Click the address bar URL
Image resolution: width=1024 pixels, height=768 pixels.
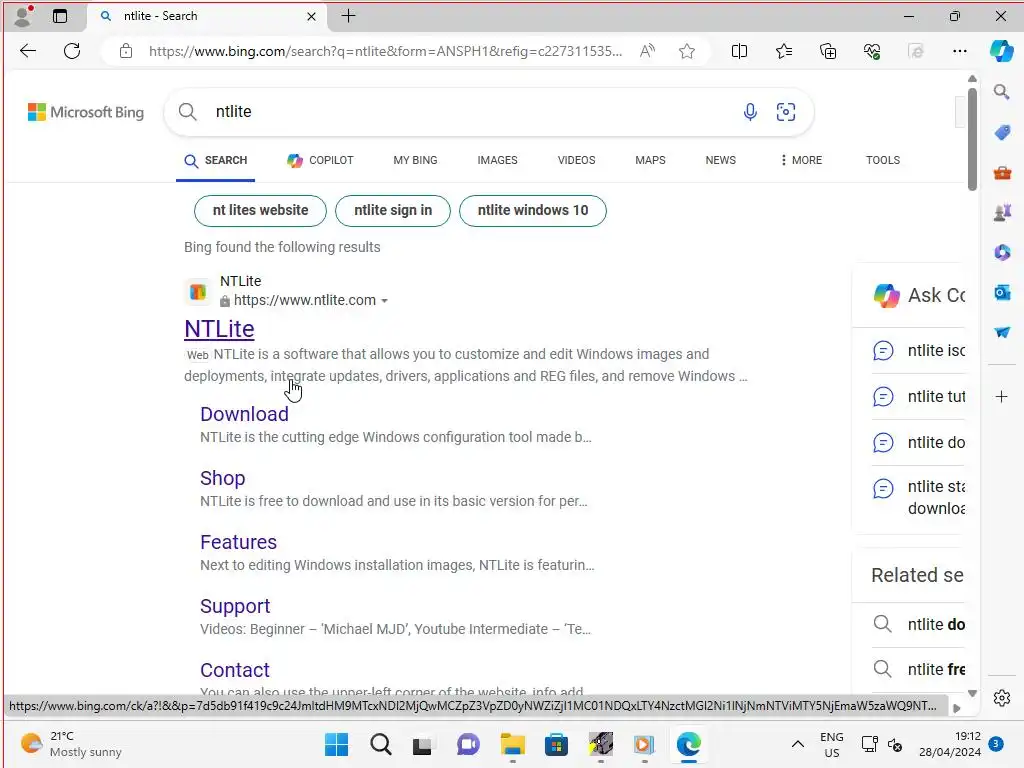pos(385,51)
